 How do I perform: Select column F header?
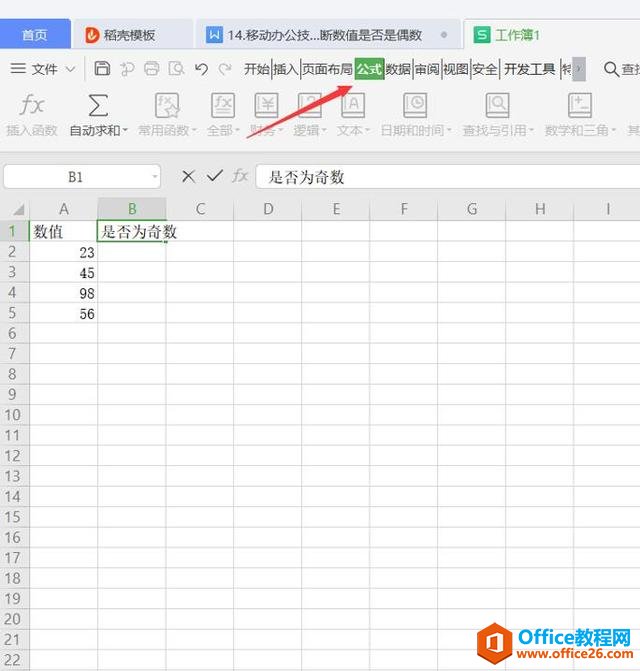coord(403,209)
